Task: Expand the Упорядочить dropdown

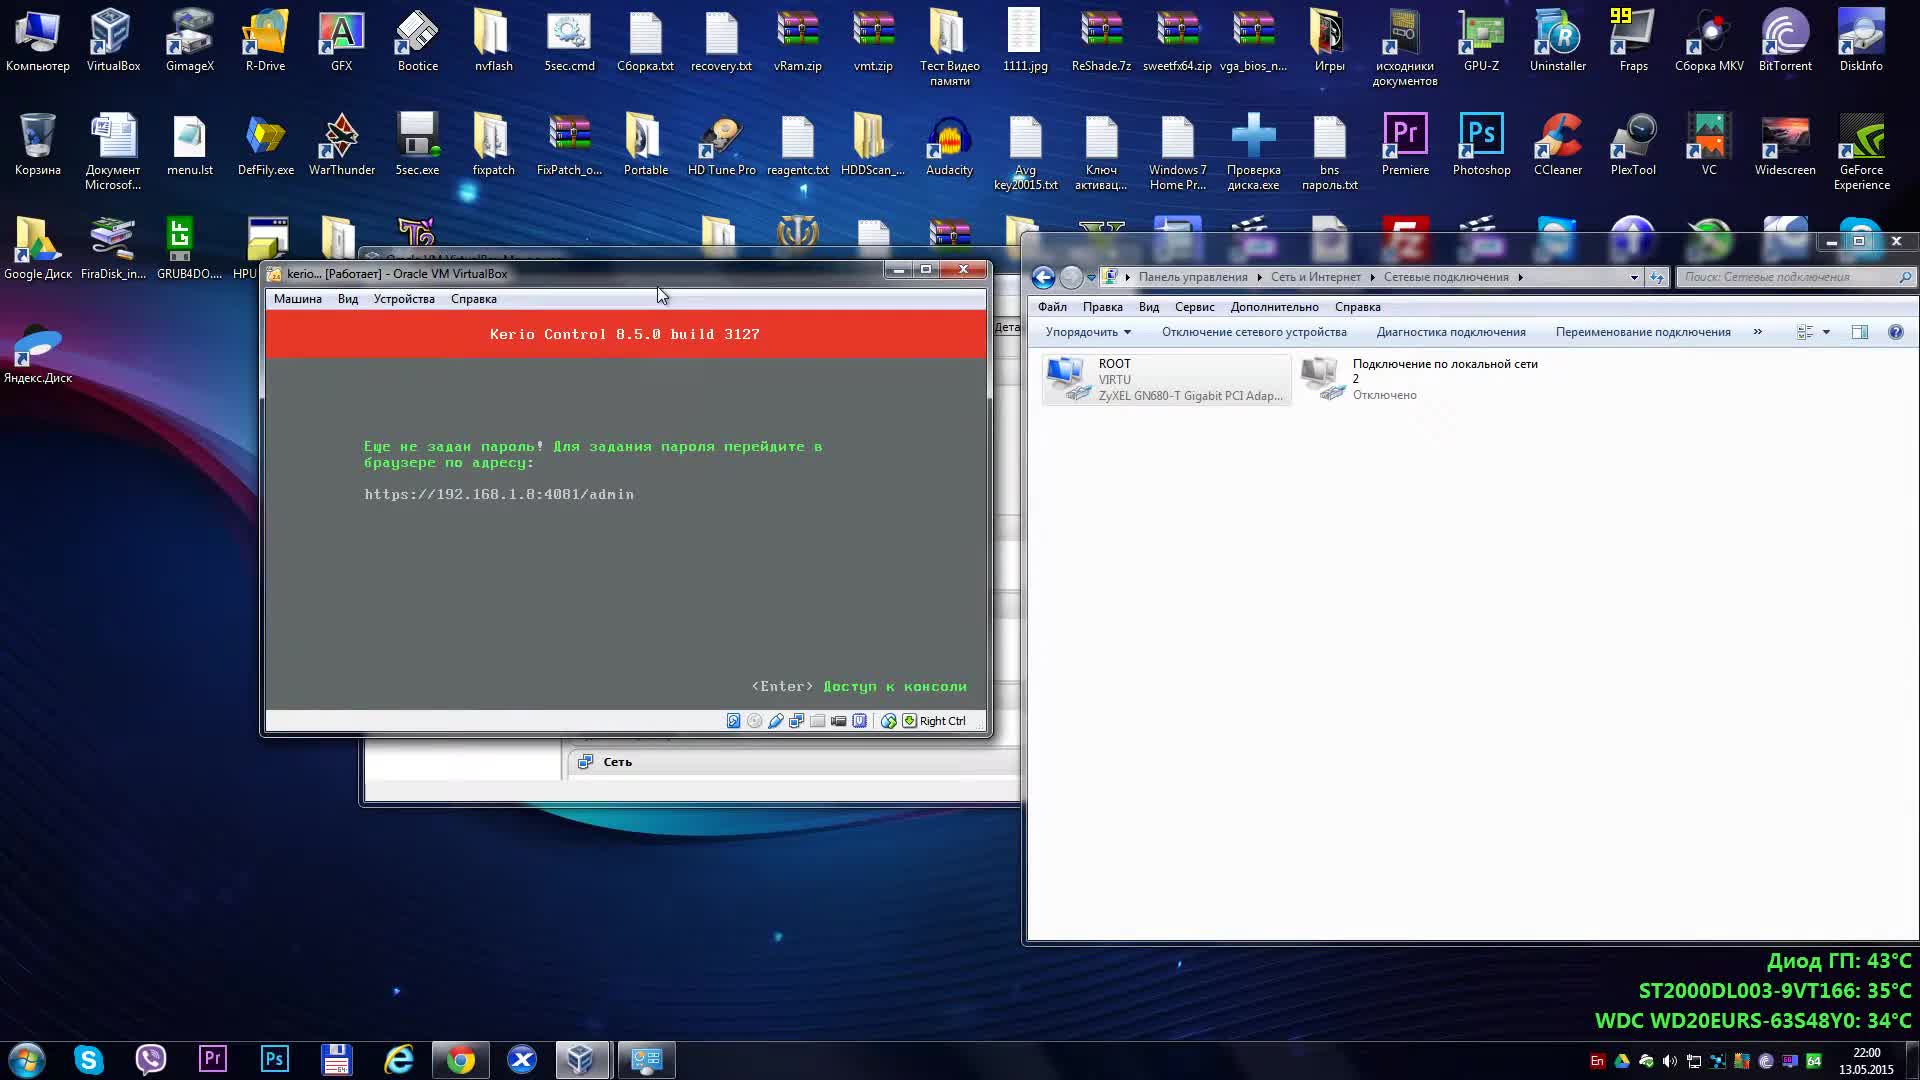Action: [x=1088, y=332]
